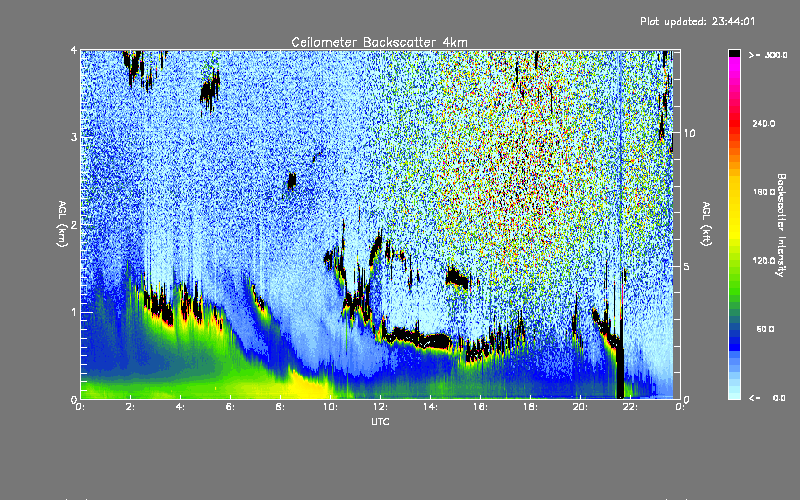The width and height of the screenshot is (800, 500).
Task: Click the '60.0' colorbar value
Action: (x=765, y=329)
